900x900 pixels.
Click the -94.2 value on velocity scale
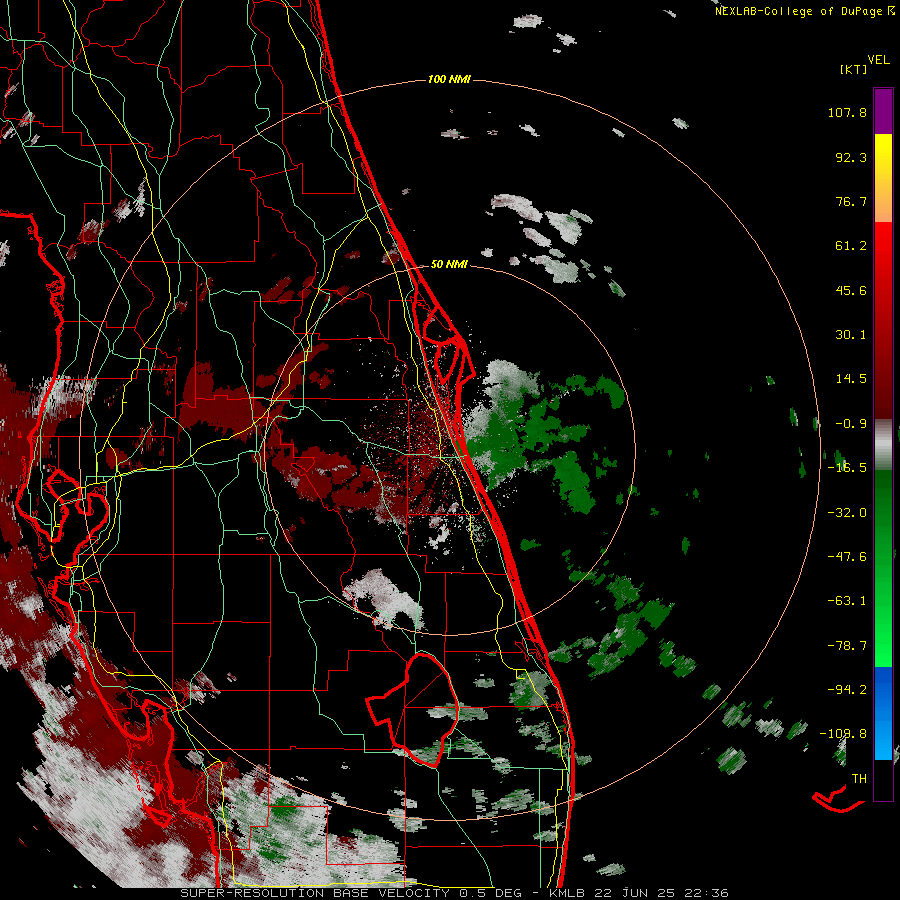[x=847, y=689]
